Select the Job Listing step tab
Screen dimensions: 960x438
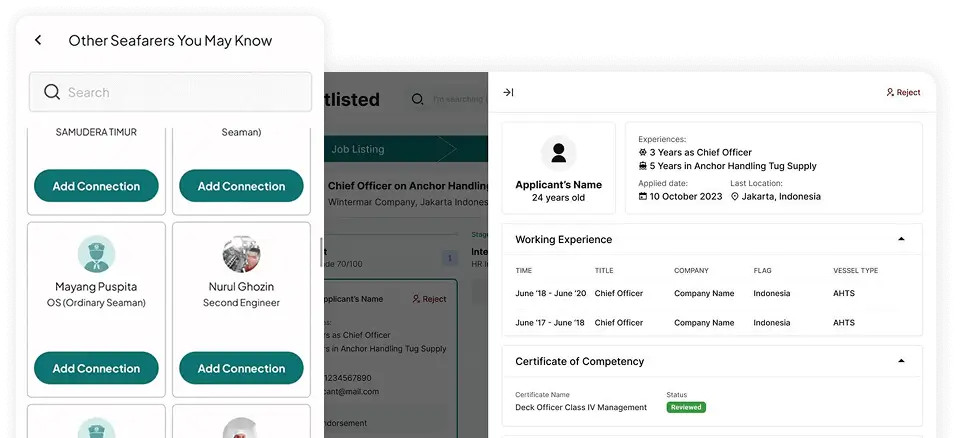(358, 149)
